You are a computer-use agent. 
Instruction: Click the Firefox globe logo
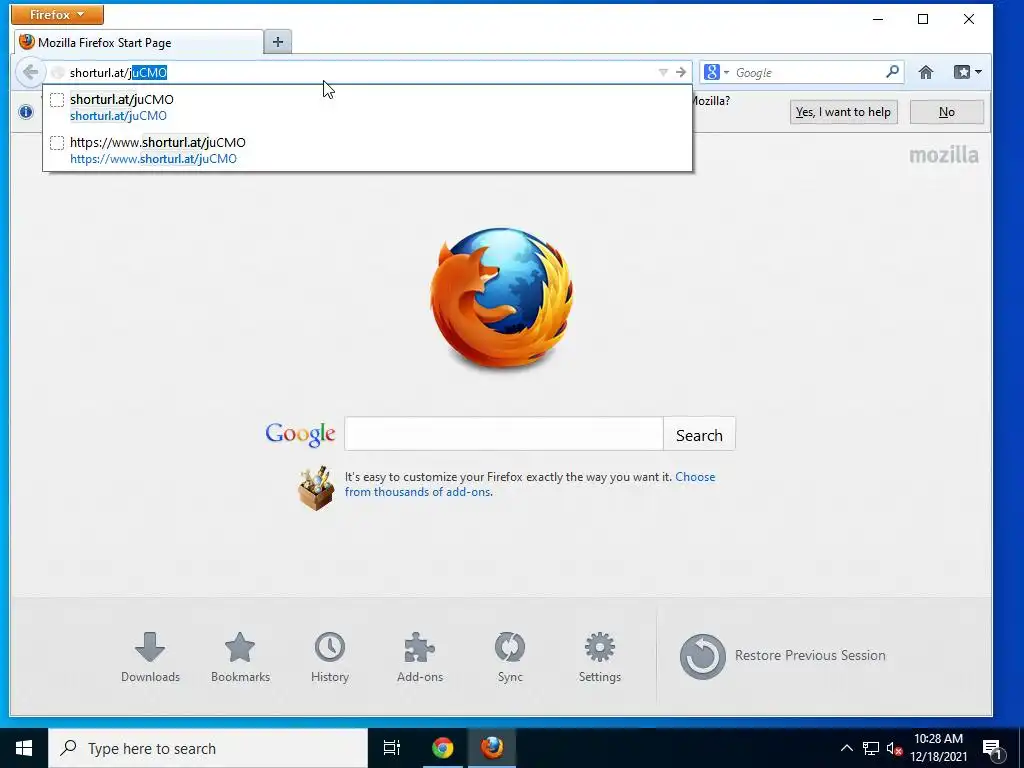pos(502,298)
